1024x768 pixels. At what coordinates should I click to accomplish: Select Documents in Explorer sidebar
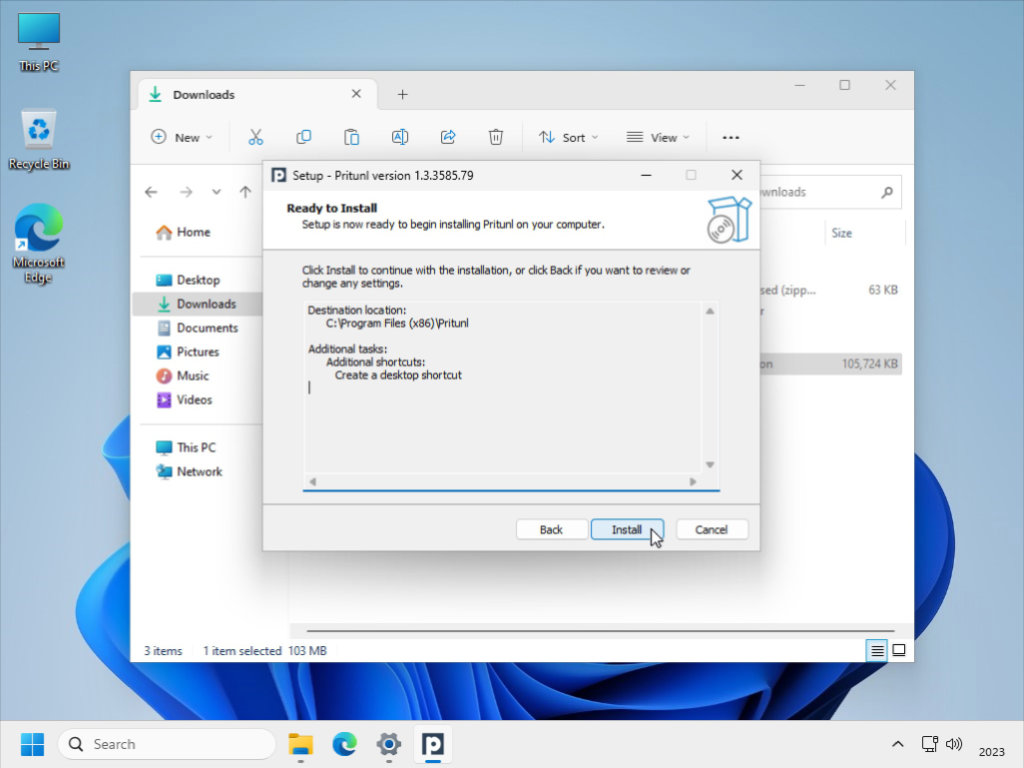click(x=198, y=328)
